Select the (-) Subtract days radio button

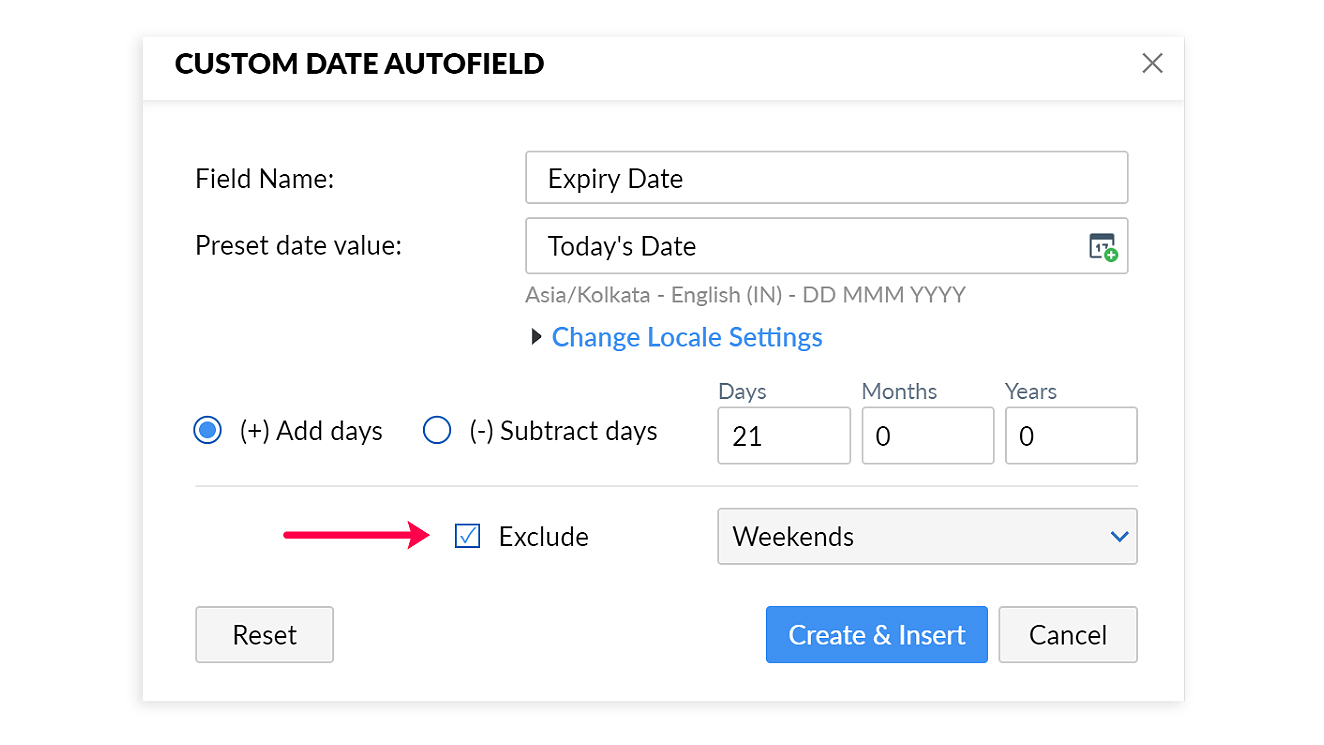[x=437, y=431]
